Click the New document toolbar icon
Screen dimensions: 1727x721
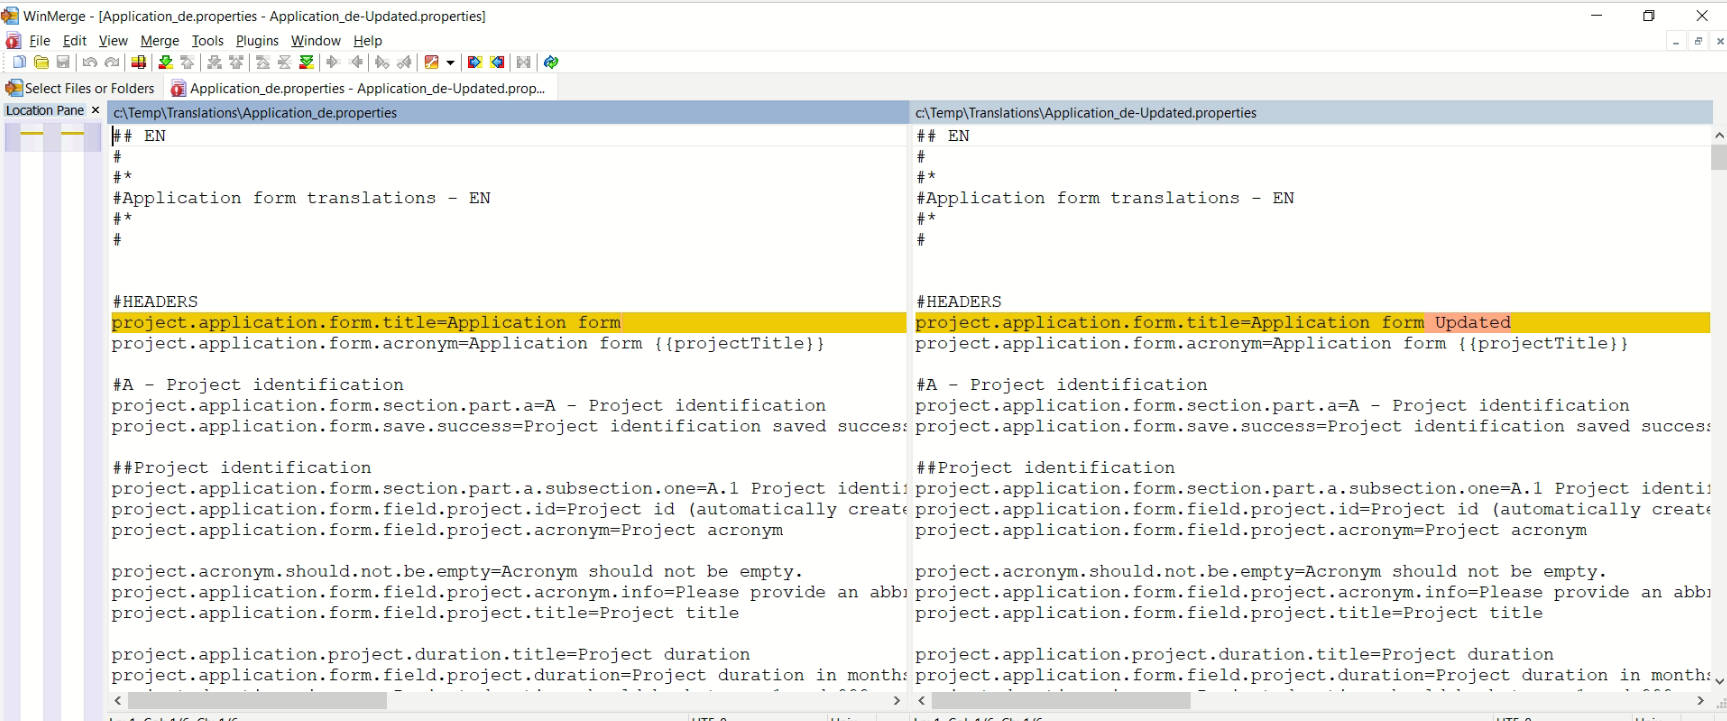[x=19, y=62]
